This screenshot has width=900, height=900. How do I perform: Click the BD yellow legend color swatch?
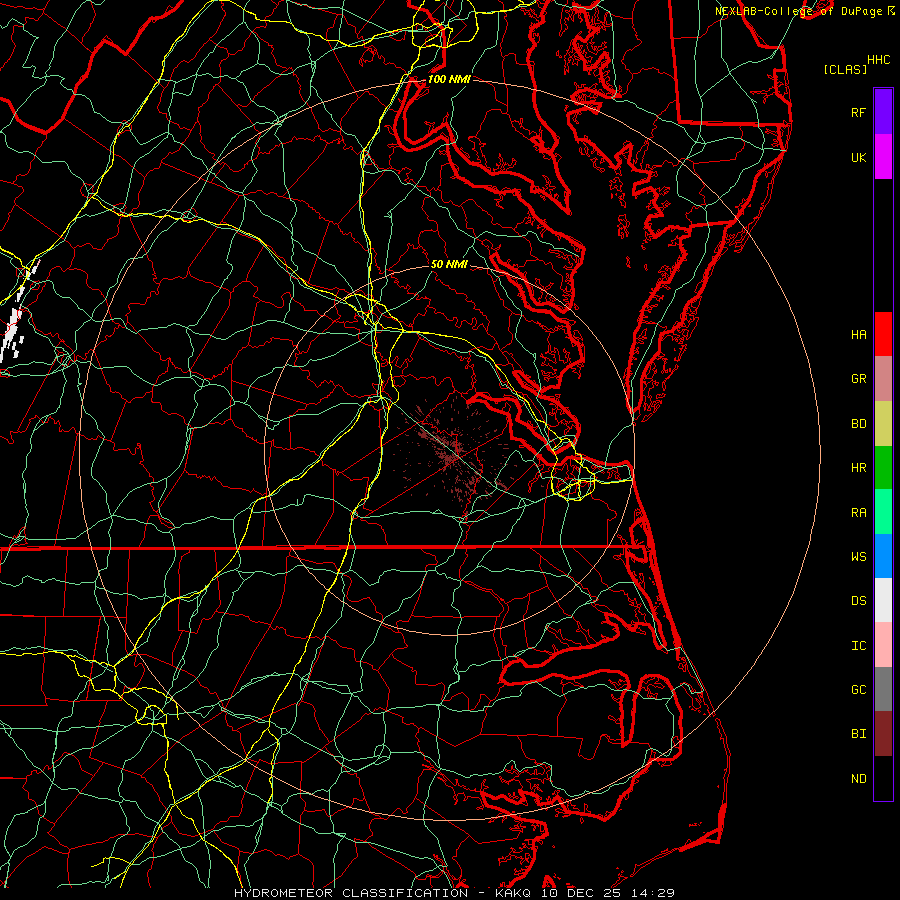click(883, 424)
